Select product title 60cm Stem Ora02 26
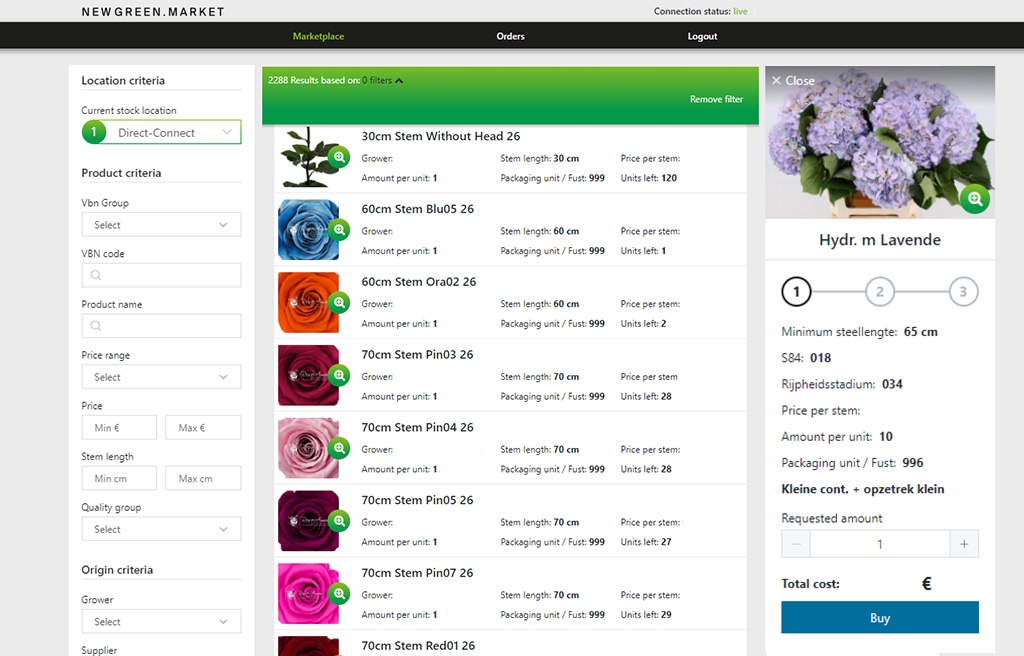This screenshot has height=656, width=1024. (x=419, y=282)
